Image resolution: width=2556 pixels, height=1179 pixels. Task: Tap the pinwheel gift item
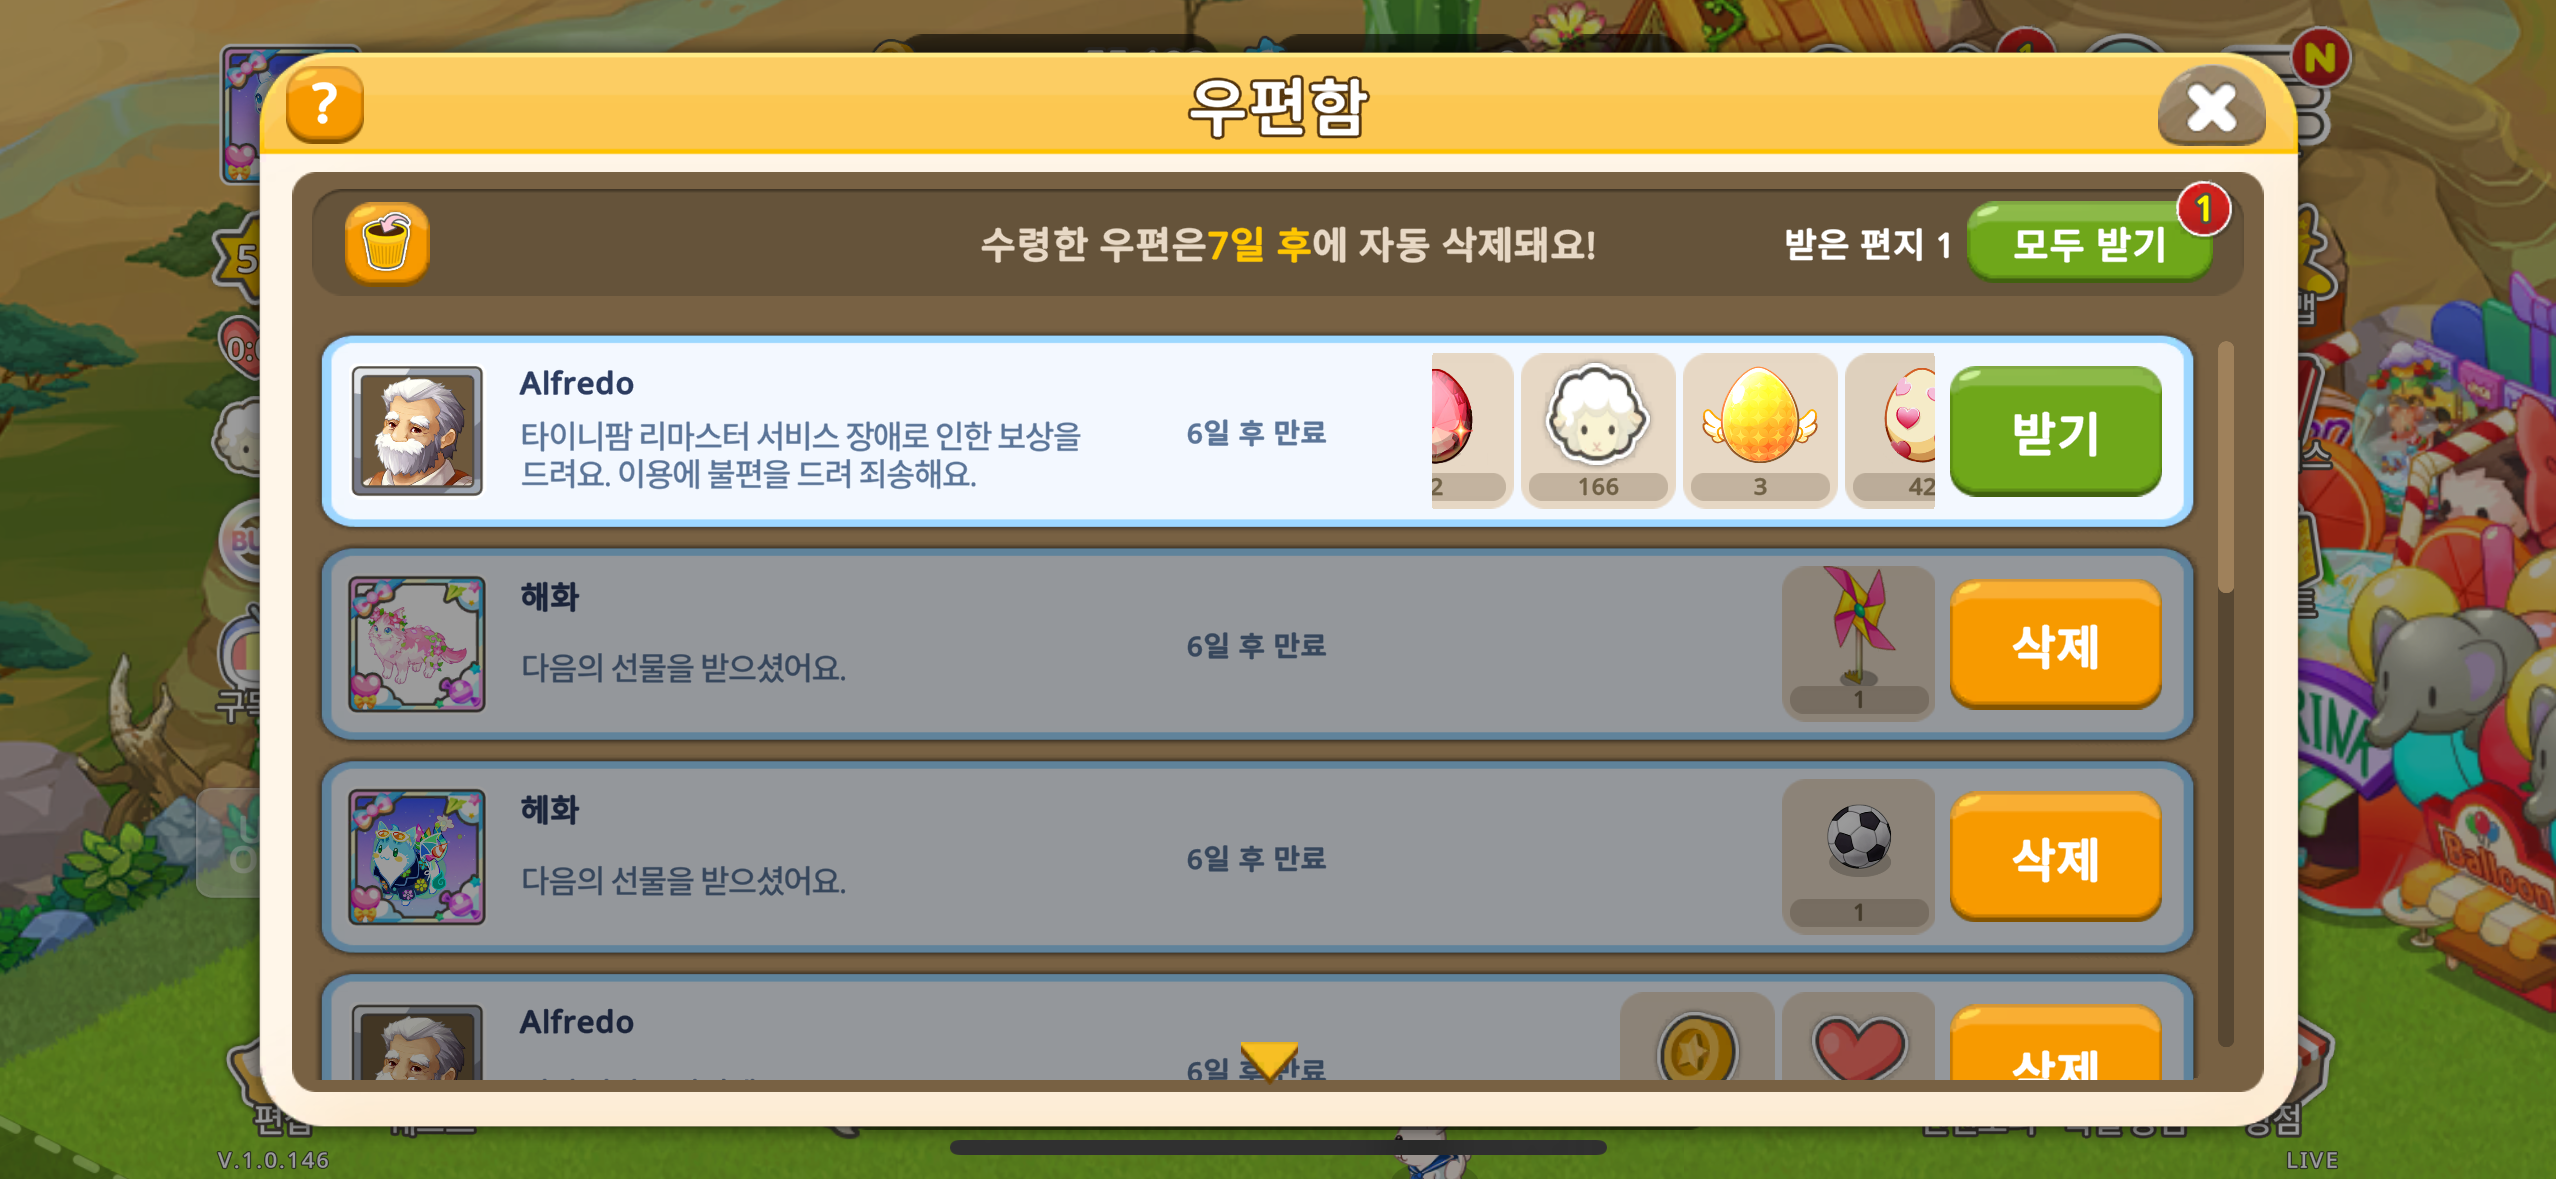pos(1858,643)
